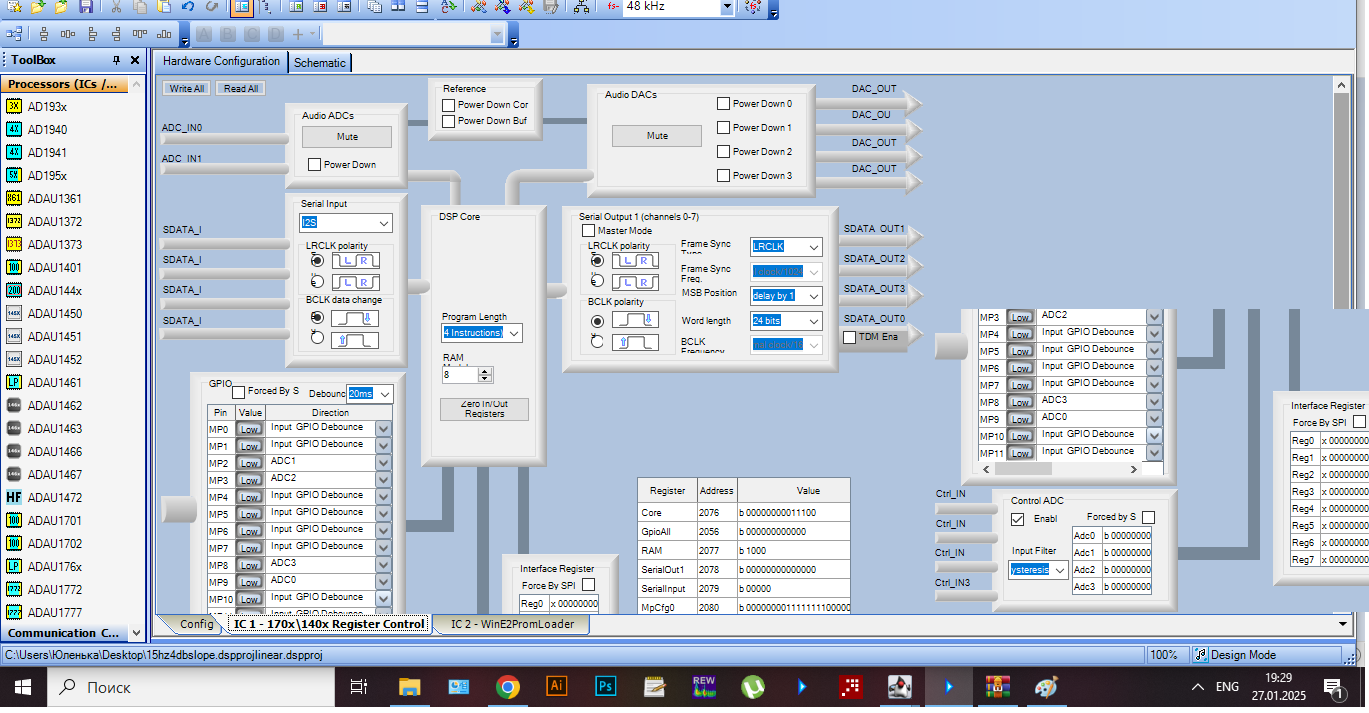This screenshot has width=1369, height=713.
Task: Select the ADAU1472 HF processor item
Action: coord(54,497)
